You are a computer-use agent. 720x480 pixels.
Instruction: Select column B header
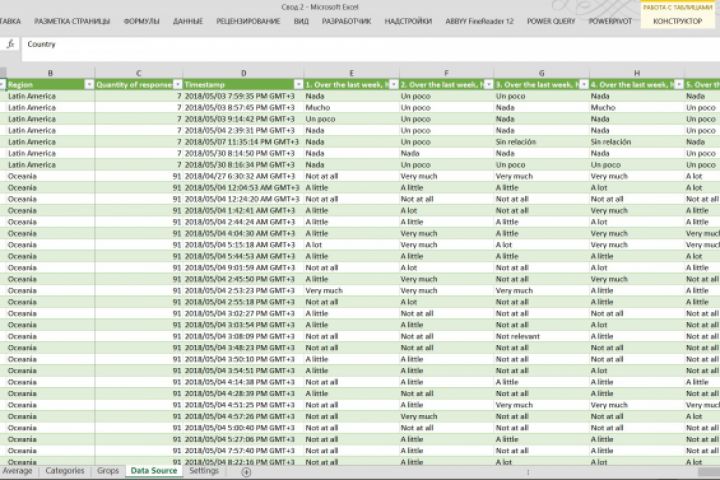50,73
